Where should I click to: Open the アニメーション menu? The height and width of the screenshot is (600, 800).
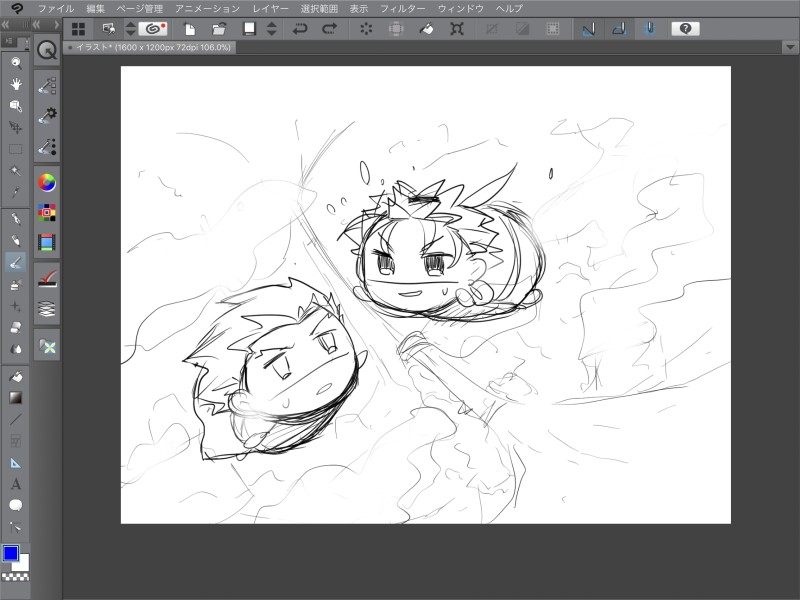[x=207, y=9]
